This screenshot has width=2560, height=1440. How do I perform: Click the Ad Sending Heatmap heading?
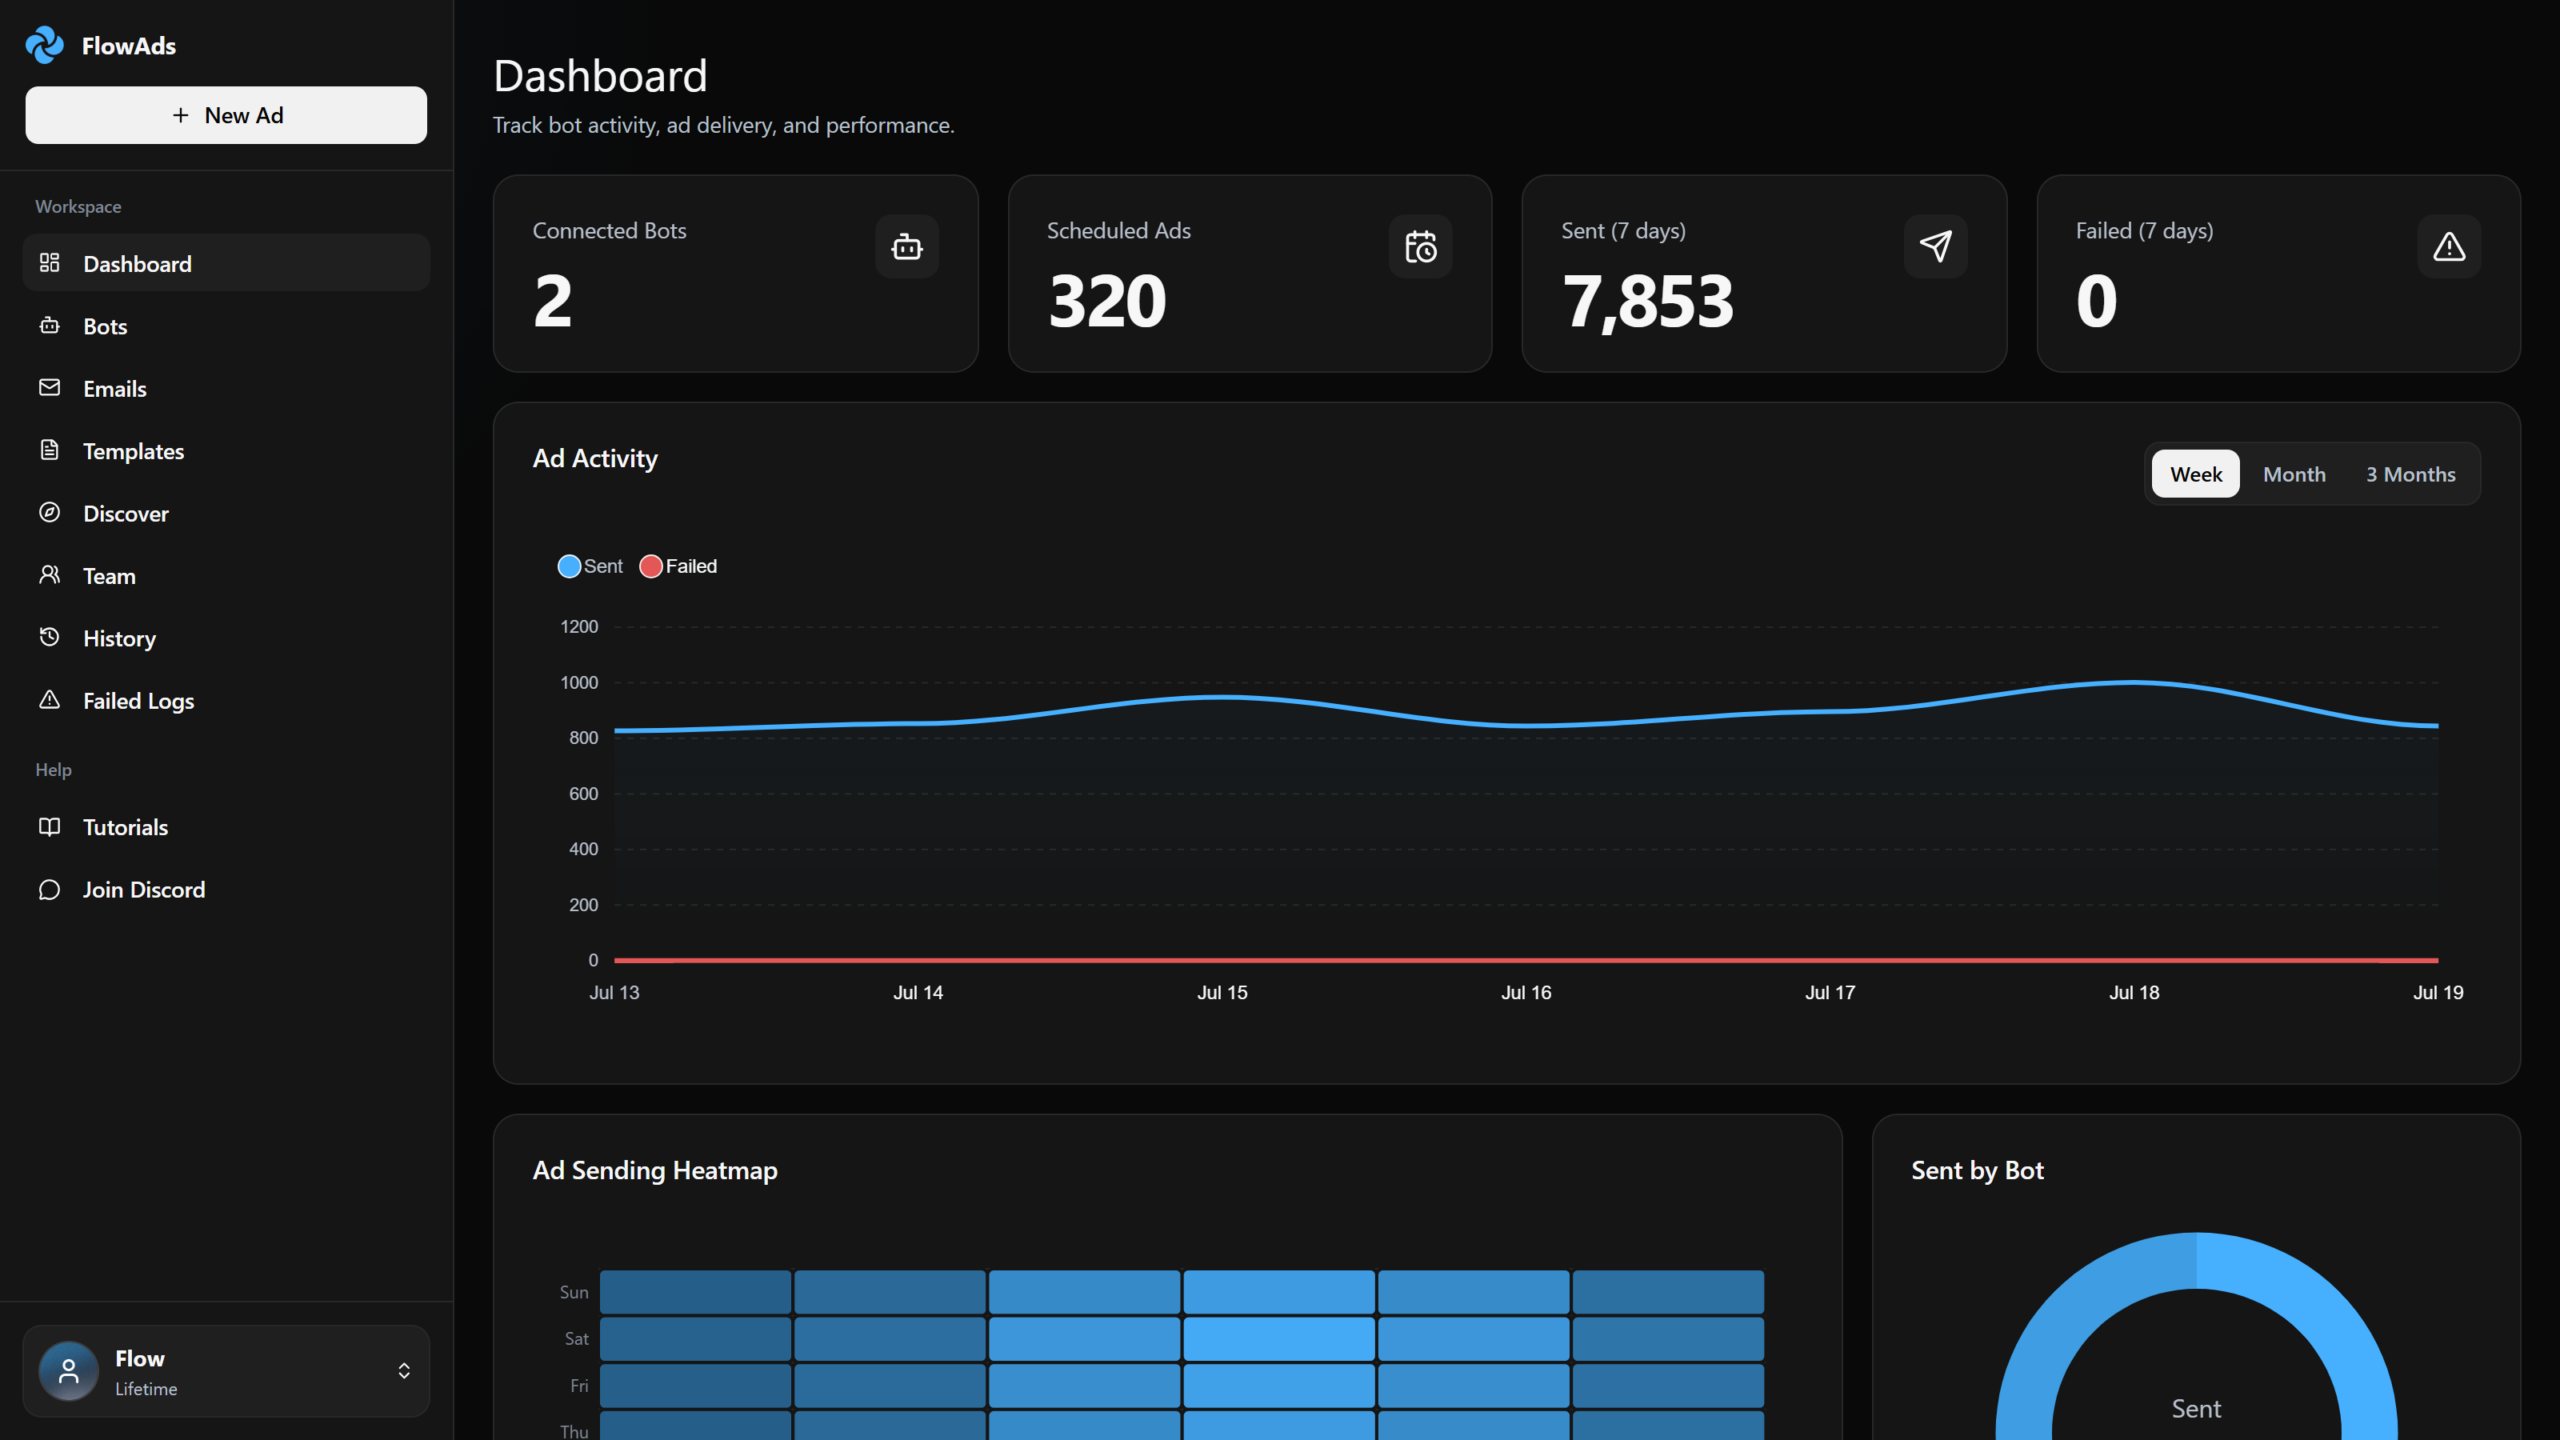(x=655, y=1170)
